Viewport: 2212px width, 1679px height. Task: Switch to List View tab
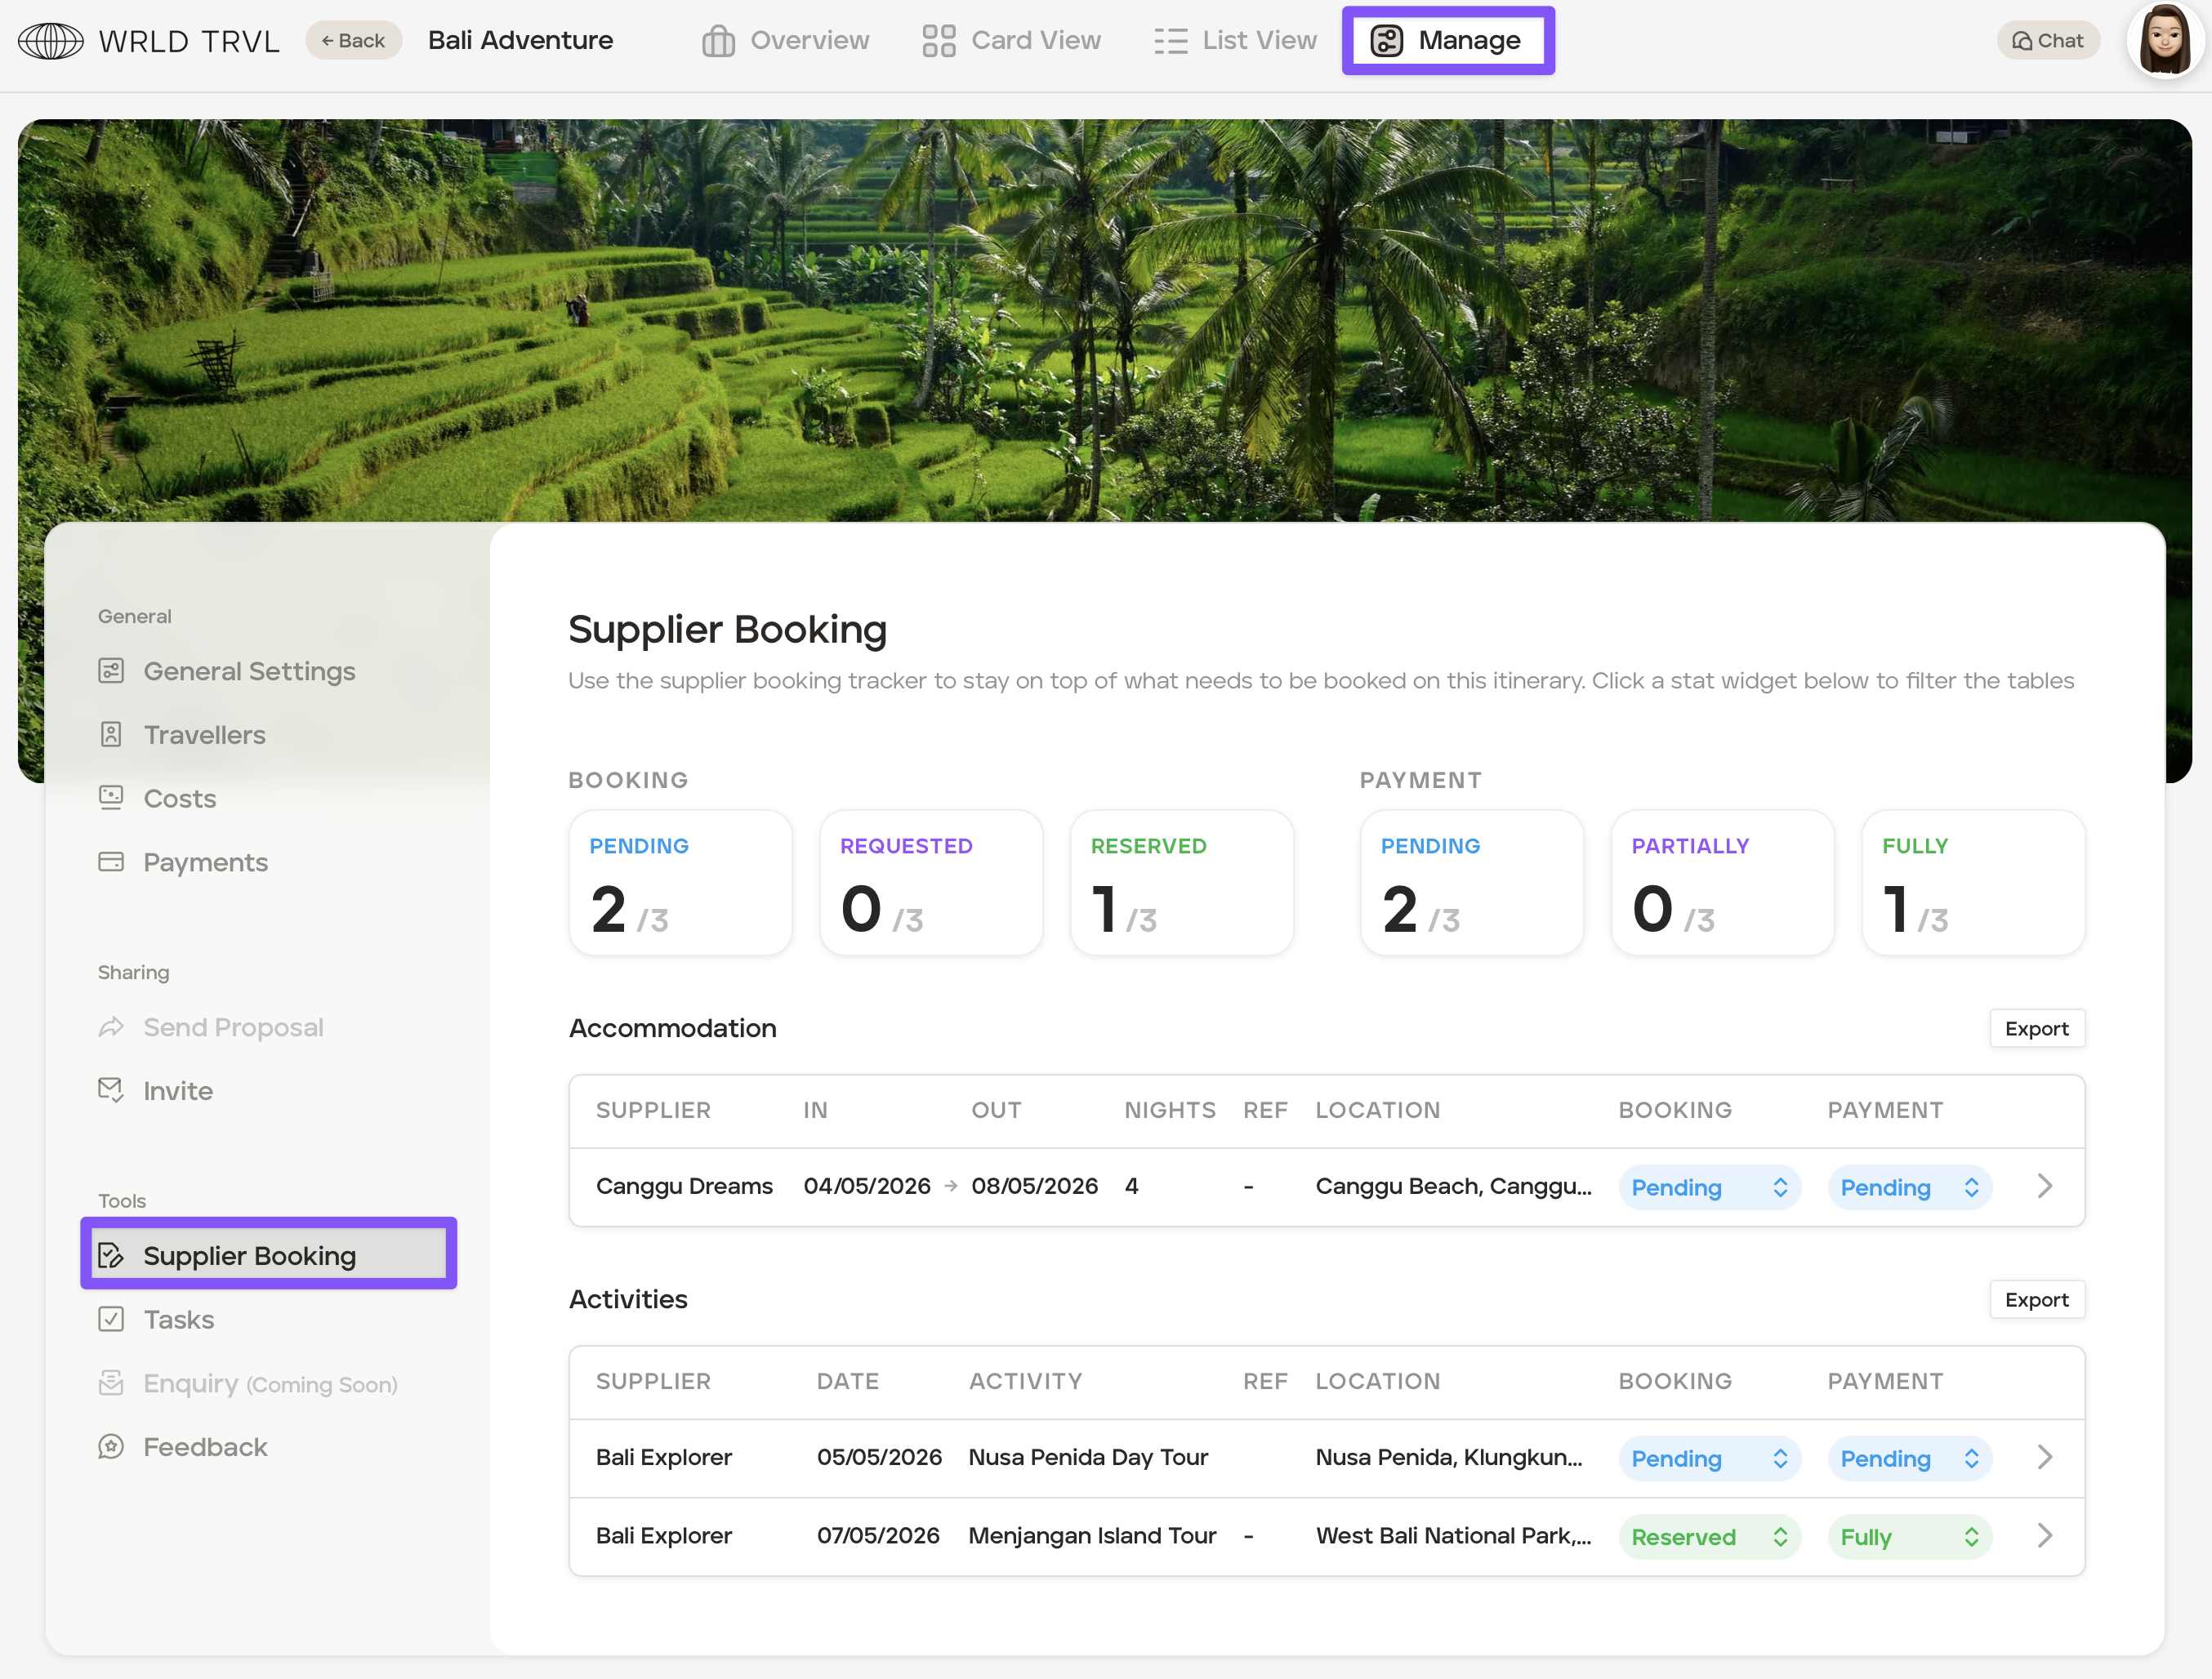pyautogui.click(x=1235, y=41)
